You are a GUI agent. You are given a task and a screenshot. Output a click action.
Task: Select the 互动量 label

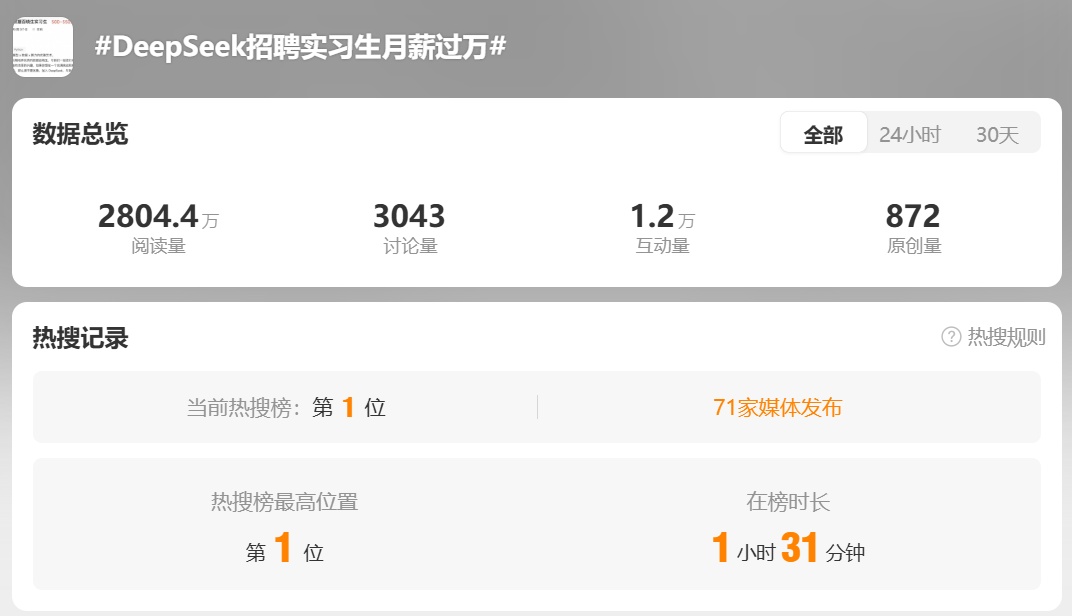[662, 245]
